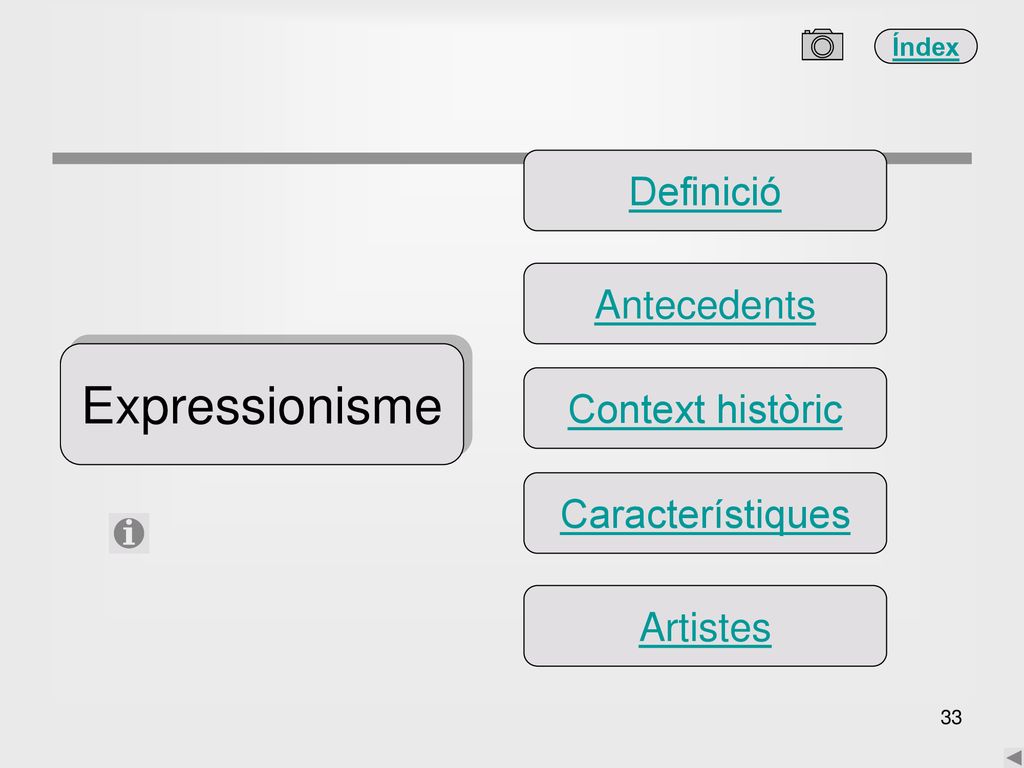
Task: Select the Expressionisme title box
Action: (262, 404)
